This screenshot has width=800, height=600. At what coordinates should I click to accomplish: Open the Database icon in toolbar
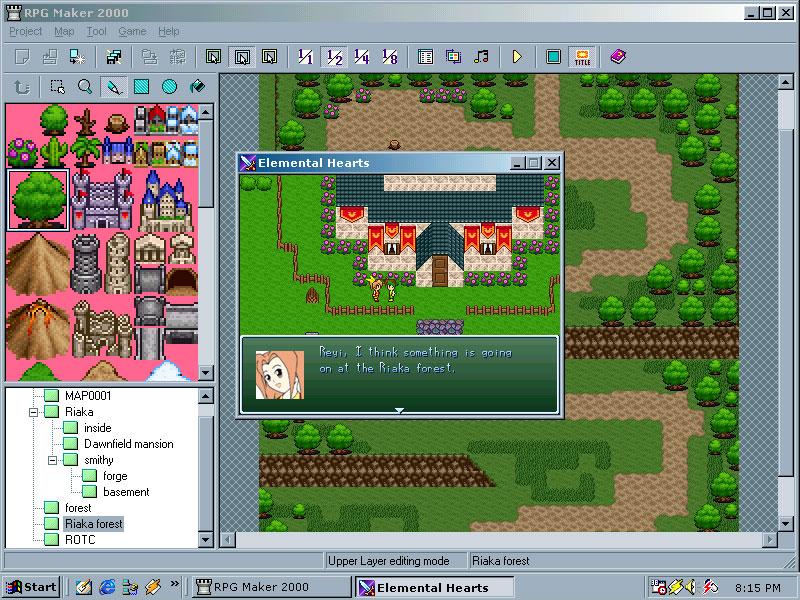pyautogui.click(x=425, y=57)
